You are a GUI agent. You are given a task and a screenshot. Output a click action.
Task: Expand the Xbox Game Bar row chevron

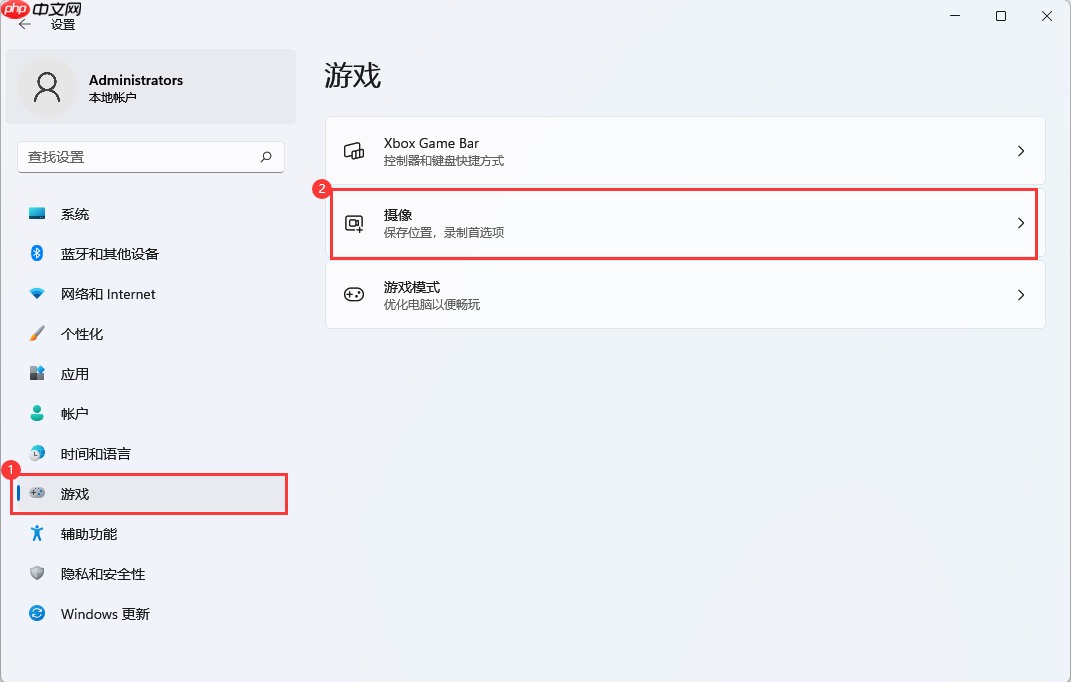1020,150
